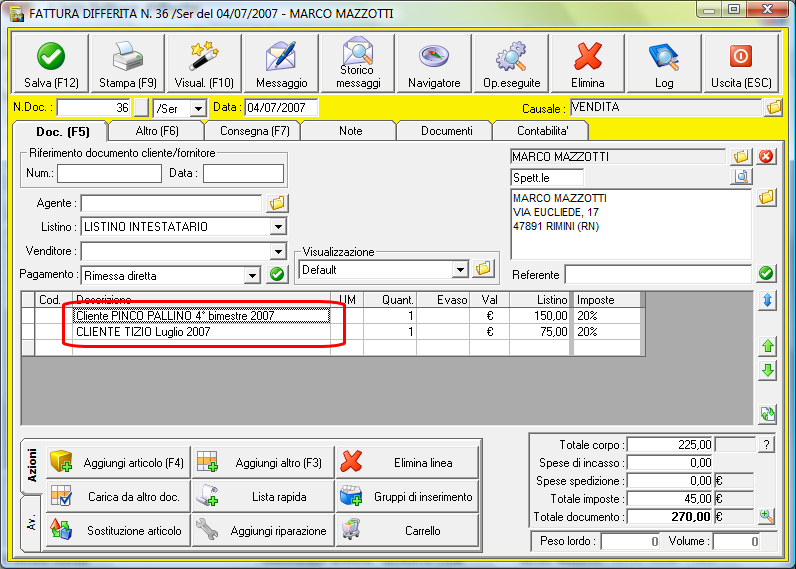Open the Listino dropdown

(x=278, y=227)
